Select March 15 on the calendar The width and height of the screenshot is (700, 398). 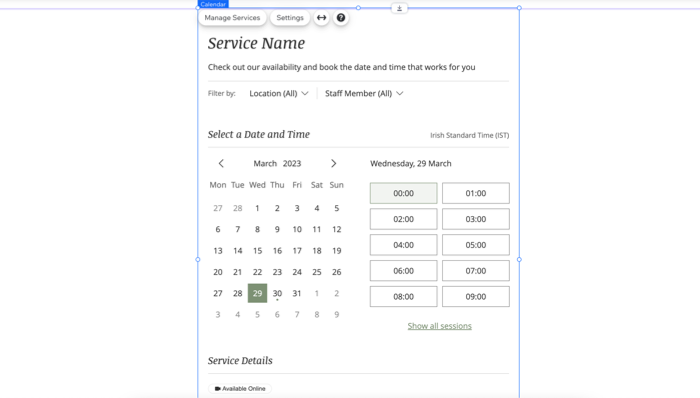pyautogui.click(x=258, y=251)
